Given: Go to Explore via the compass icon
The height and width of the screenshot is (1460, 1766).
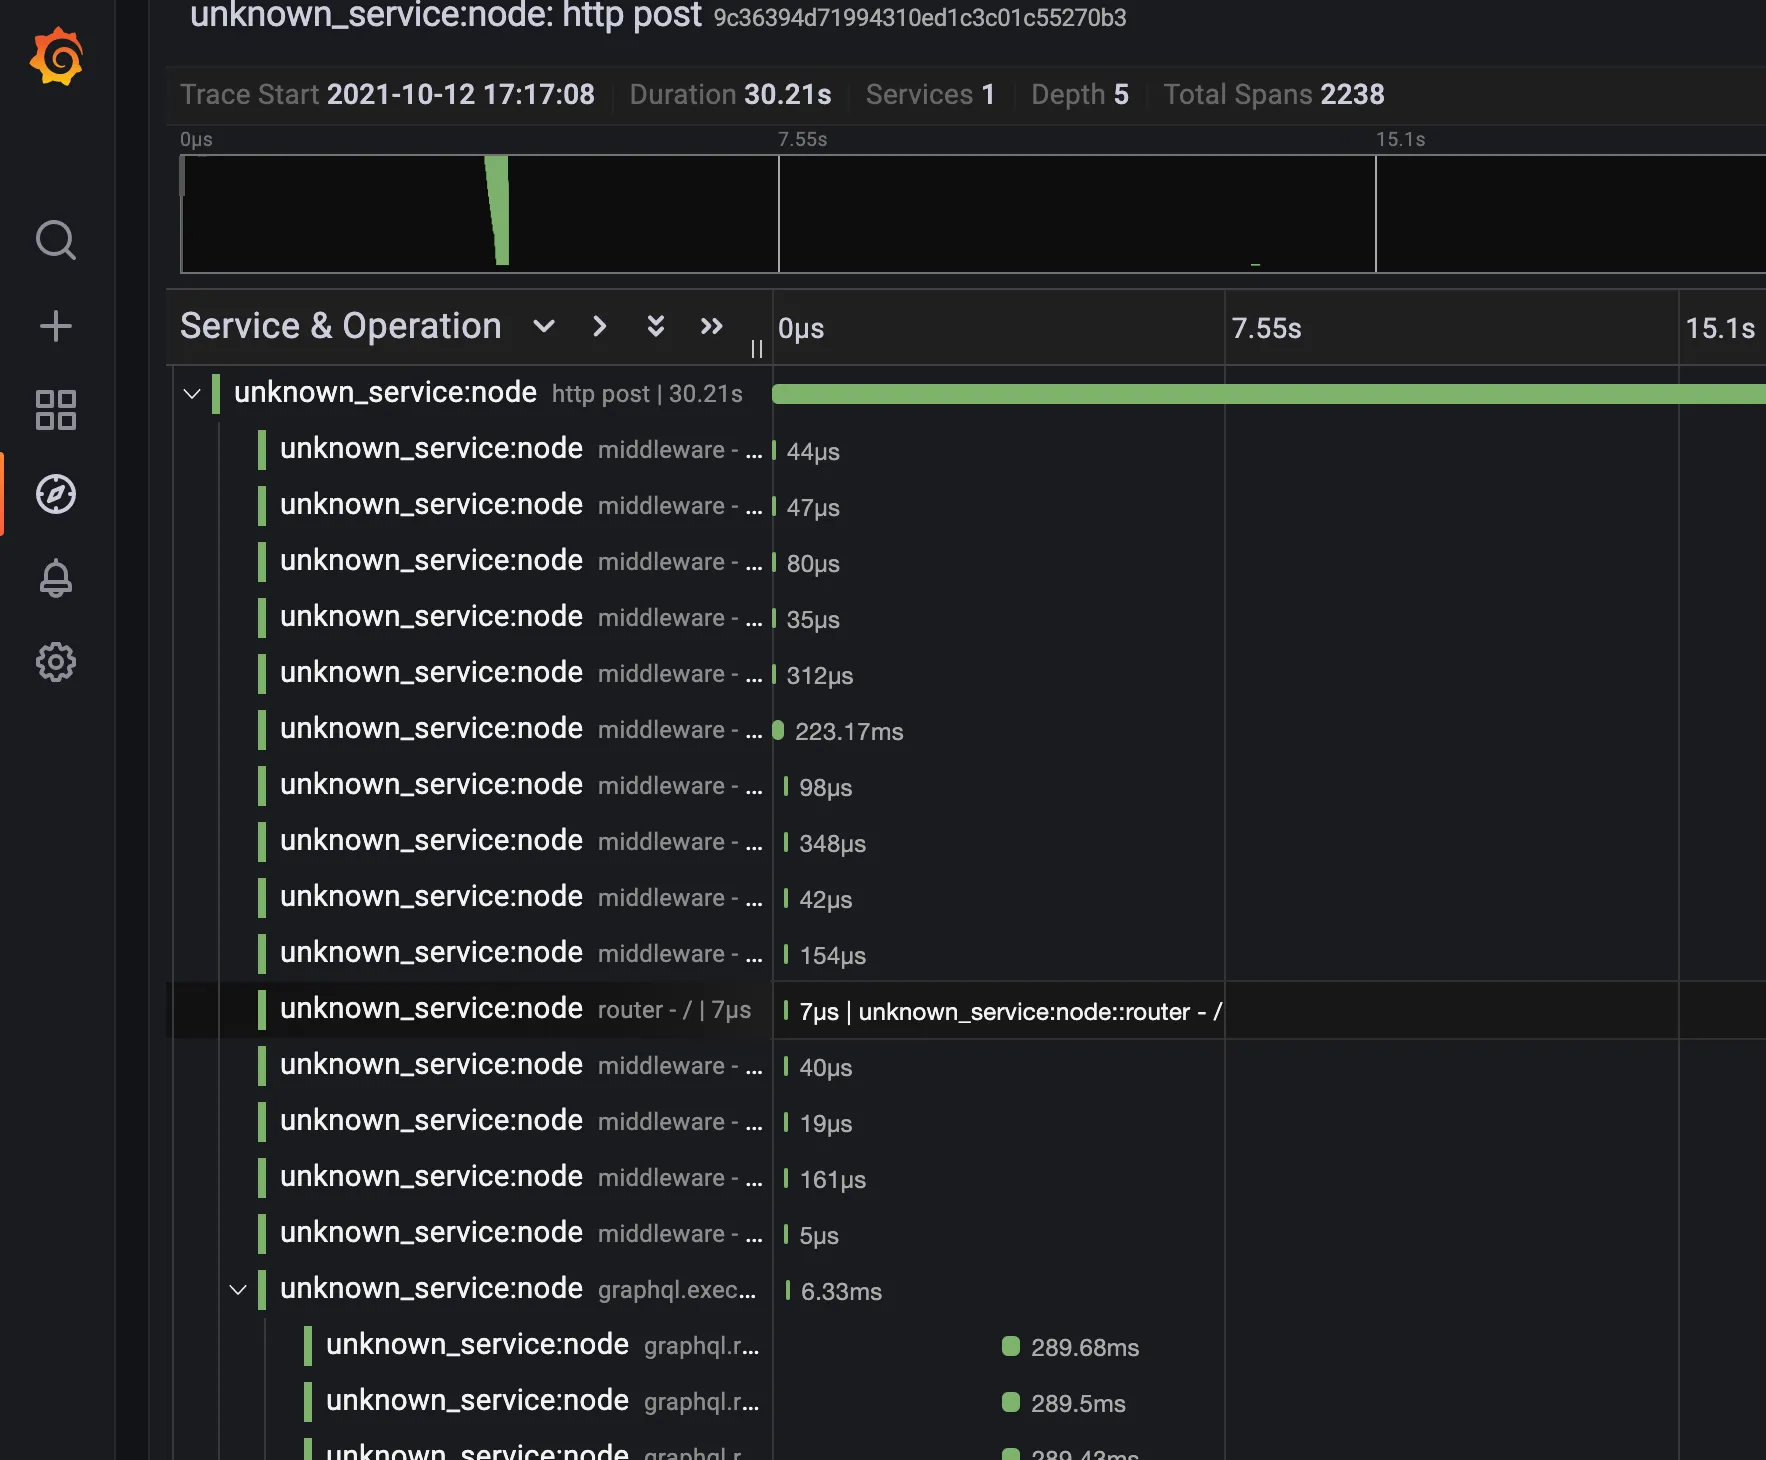Looking at the screenshot, I should coord(56,494).
